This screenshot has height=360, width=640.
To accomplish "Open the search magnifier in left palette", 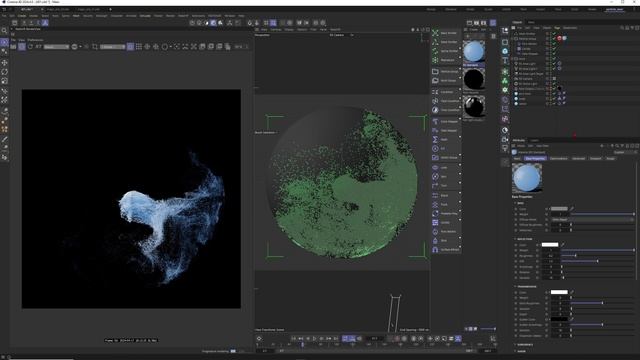I will (4, 31).
